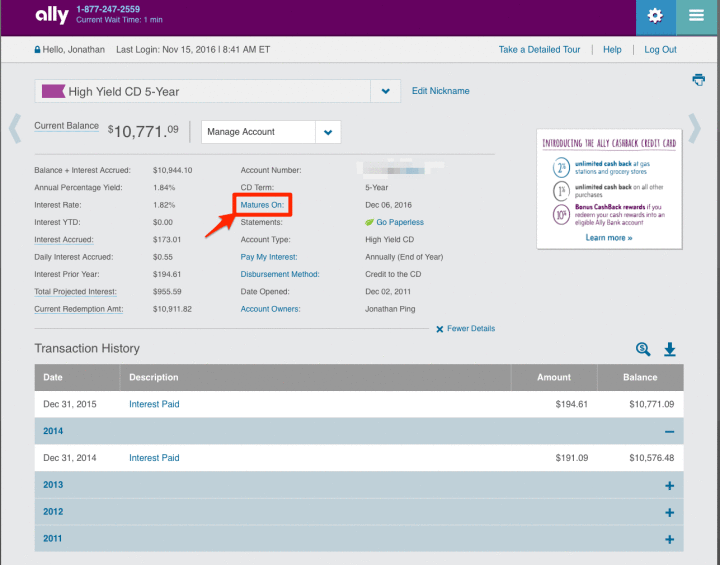The height and width of the screenshot is (565, 720).
Task: Click Edit Nickname link
Action: click(x=440, y=91)
